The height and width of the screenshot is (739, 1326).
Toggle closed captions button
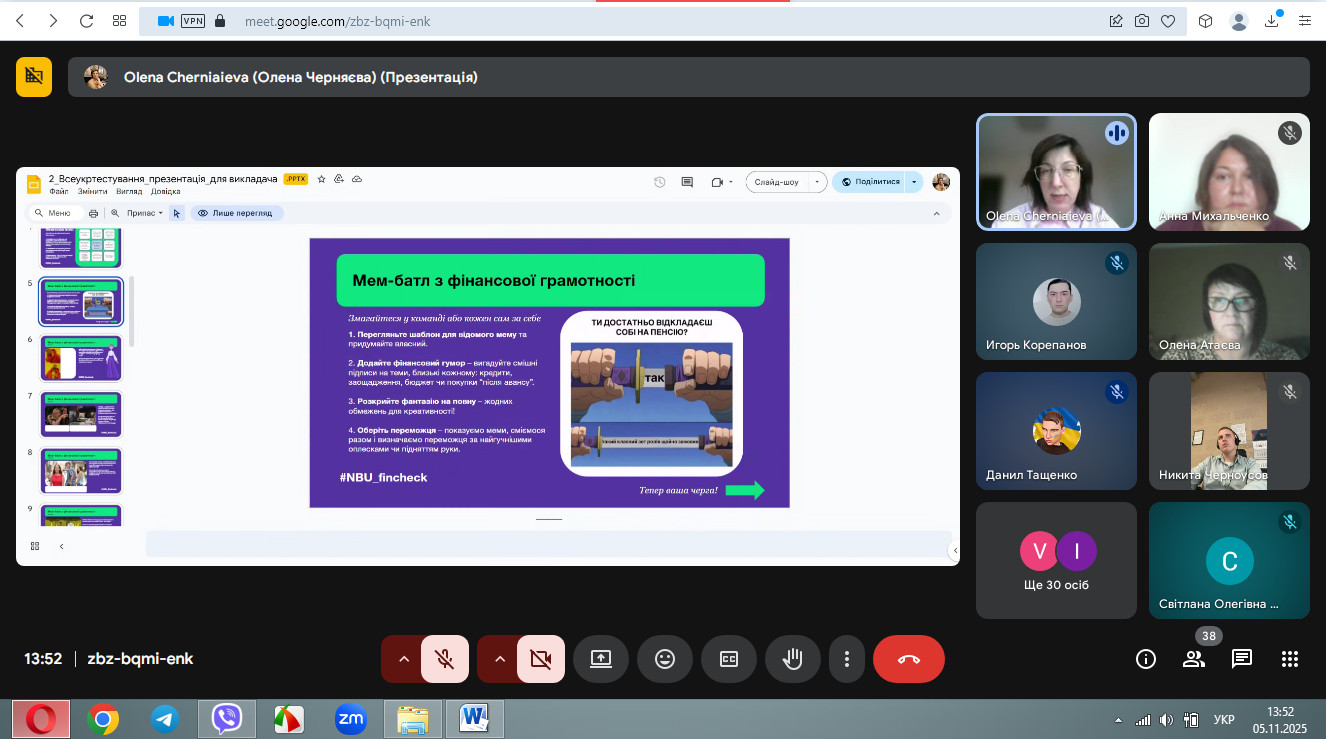click(x=729, y=659)
